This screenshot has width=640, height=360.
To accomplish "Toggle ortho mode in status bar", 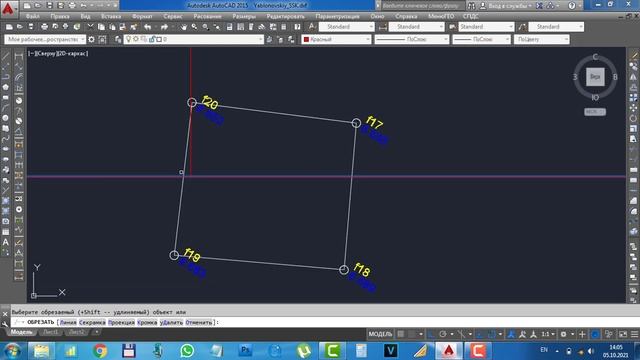I will pyautogui.click(x=431, y=334).
